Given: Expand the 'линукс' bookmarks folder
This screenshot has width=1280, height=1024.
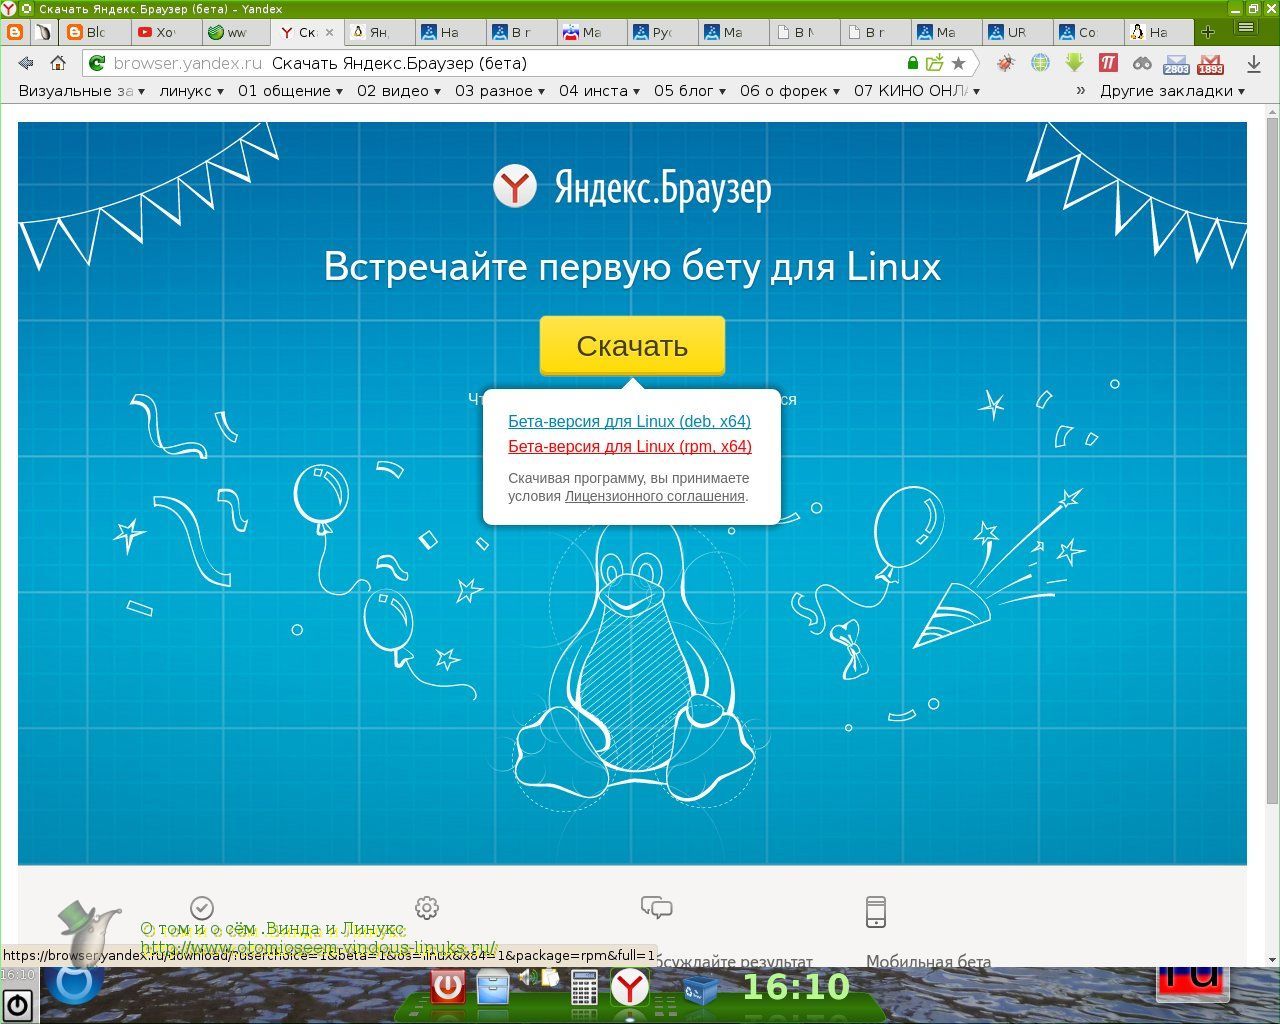Looking at the screenshot, I should pyautogui.click(x=192, y=91).
